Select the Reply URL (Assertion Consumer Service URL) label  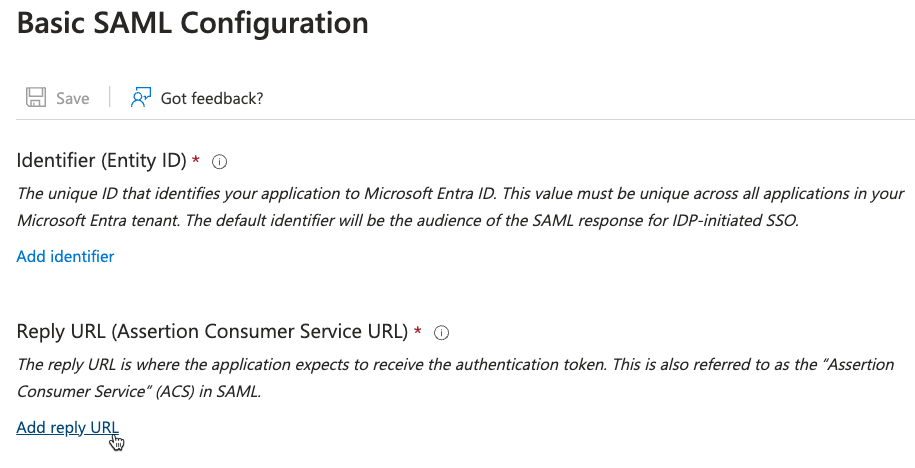[x=212, y=331]
